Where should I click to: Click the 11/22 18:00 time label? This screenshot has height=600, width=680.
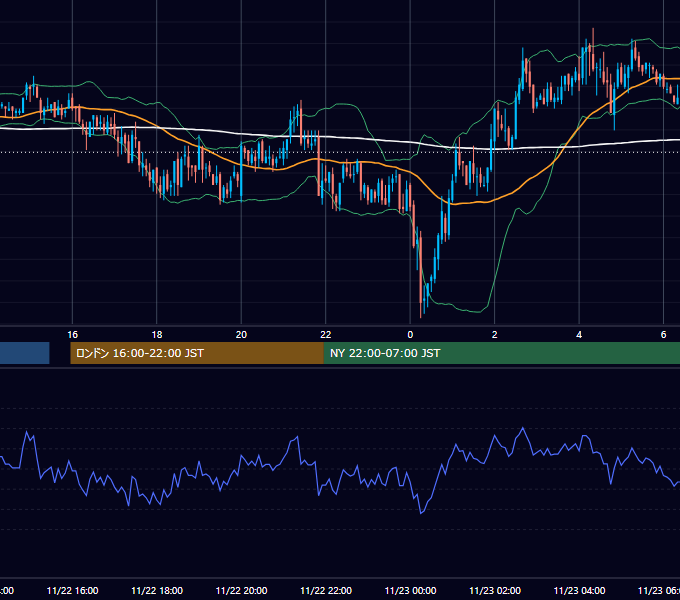tap(157, 590)
